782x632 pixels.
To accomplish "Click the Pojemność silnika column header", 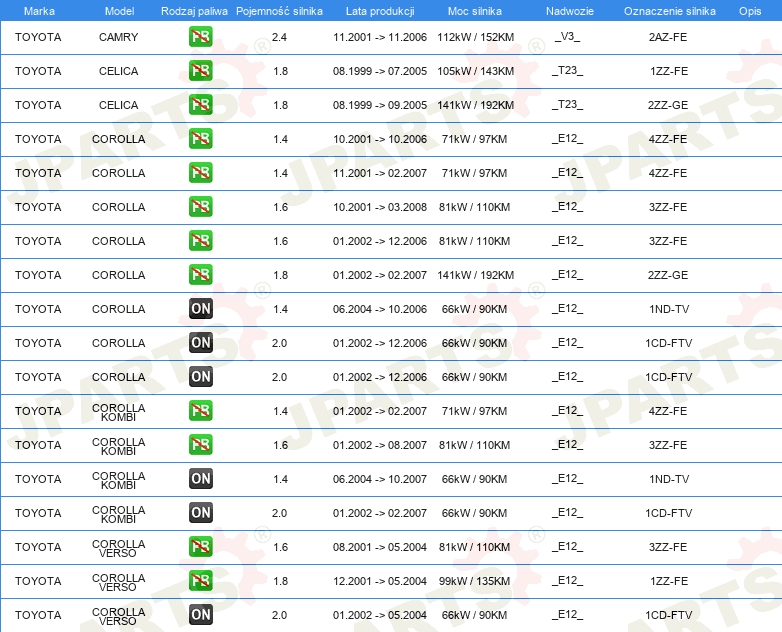I will pyautogui.click(x=279, y=11).
